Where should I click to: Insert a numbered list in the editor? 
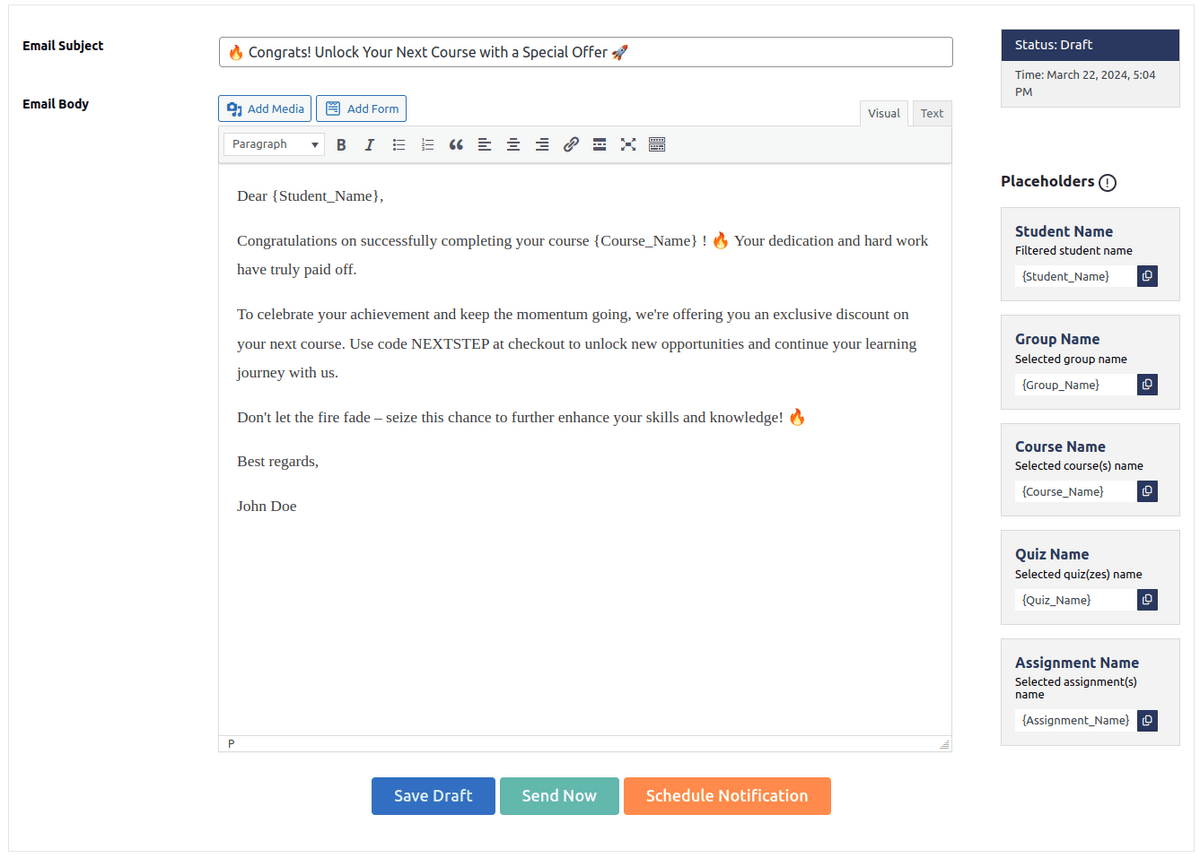coord(427,144)
